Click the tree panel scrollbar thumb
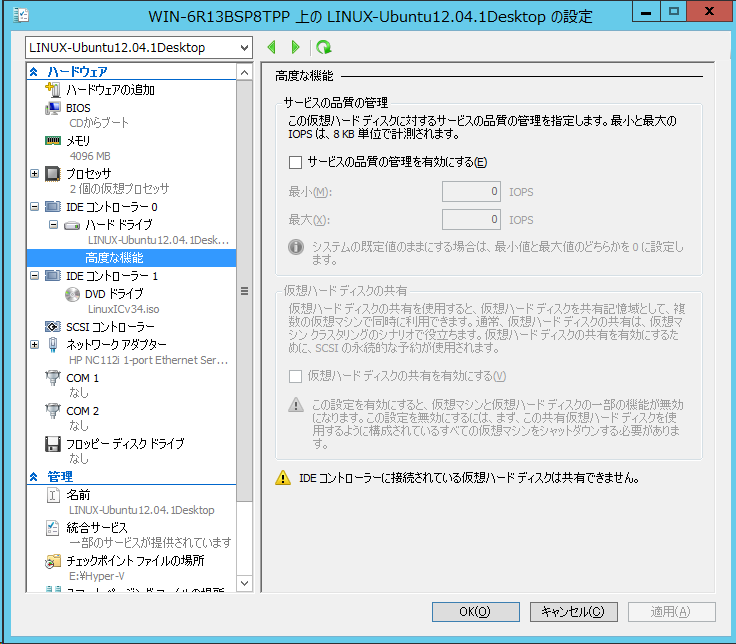736x644 pixels. click(x=245, y=291)
